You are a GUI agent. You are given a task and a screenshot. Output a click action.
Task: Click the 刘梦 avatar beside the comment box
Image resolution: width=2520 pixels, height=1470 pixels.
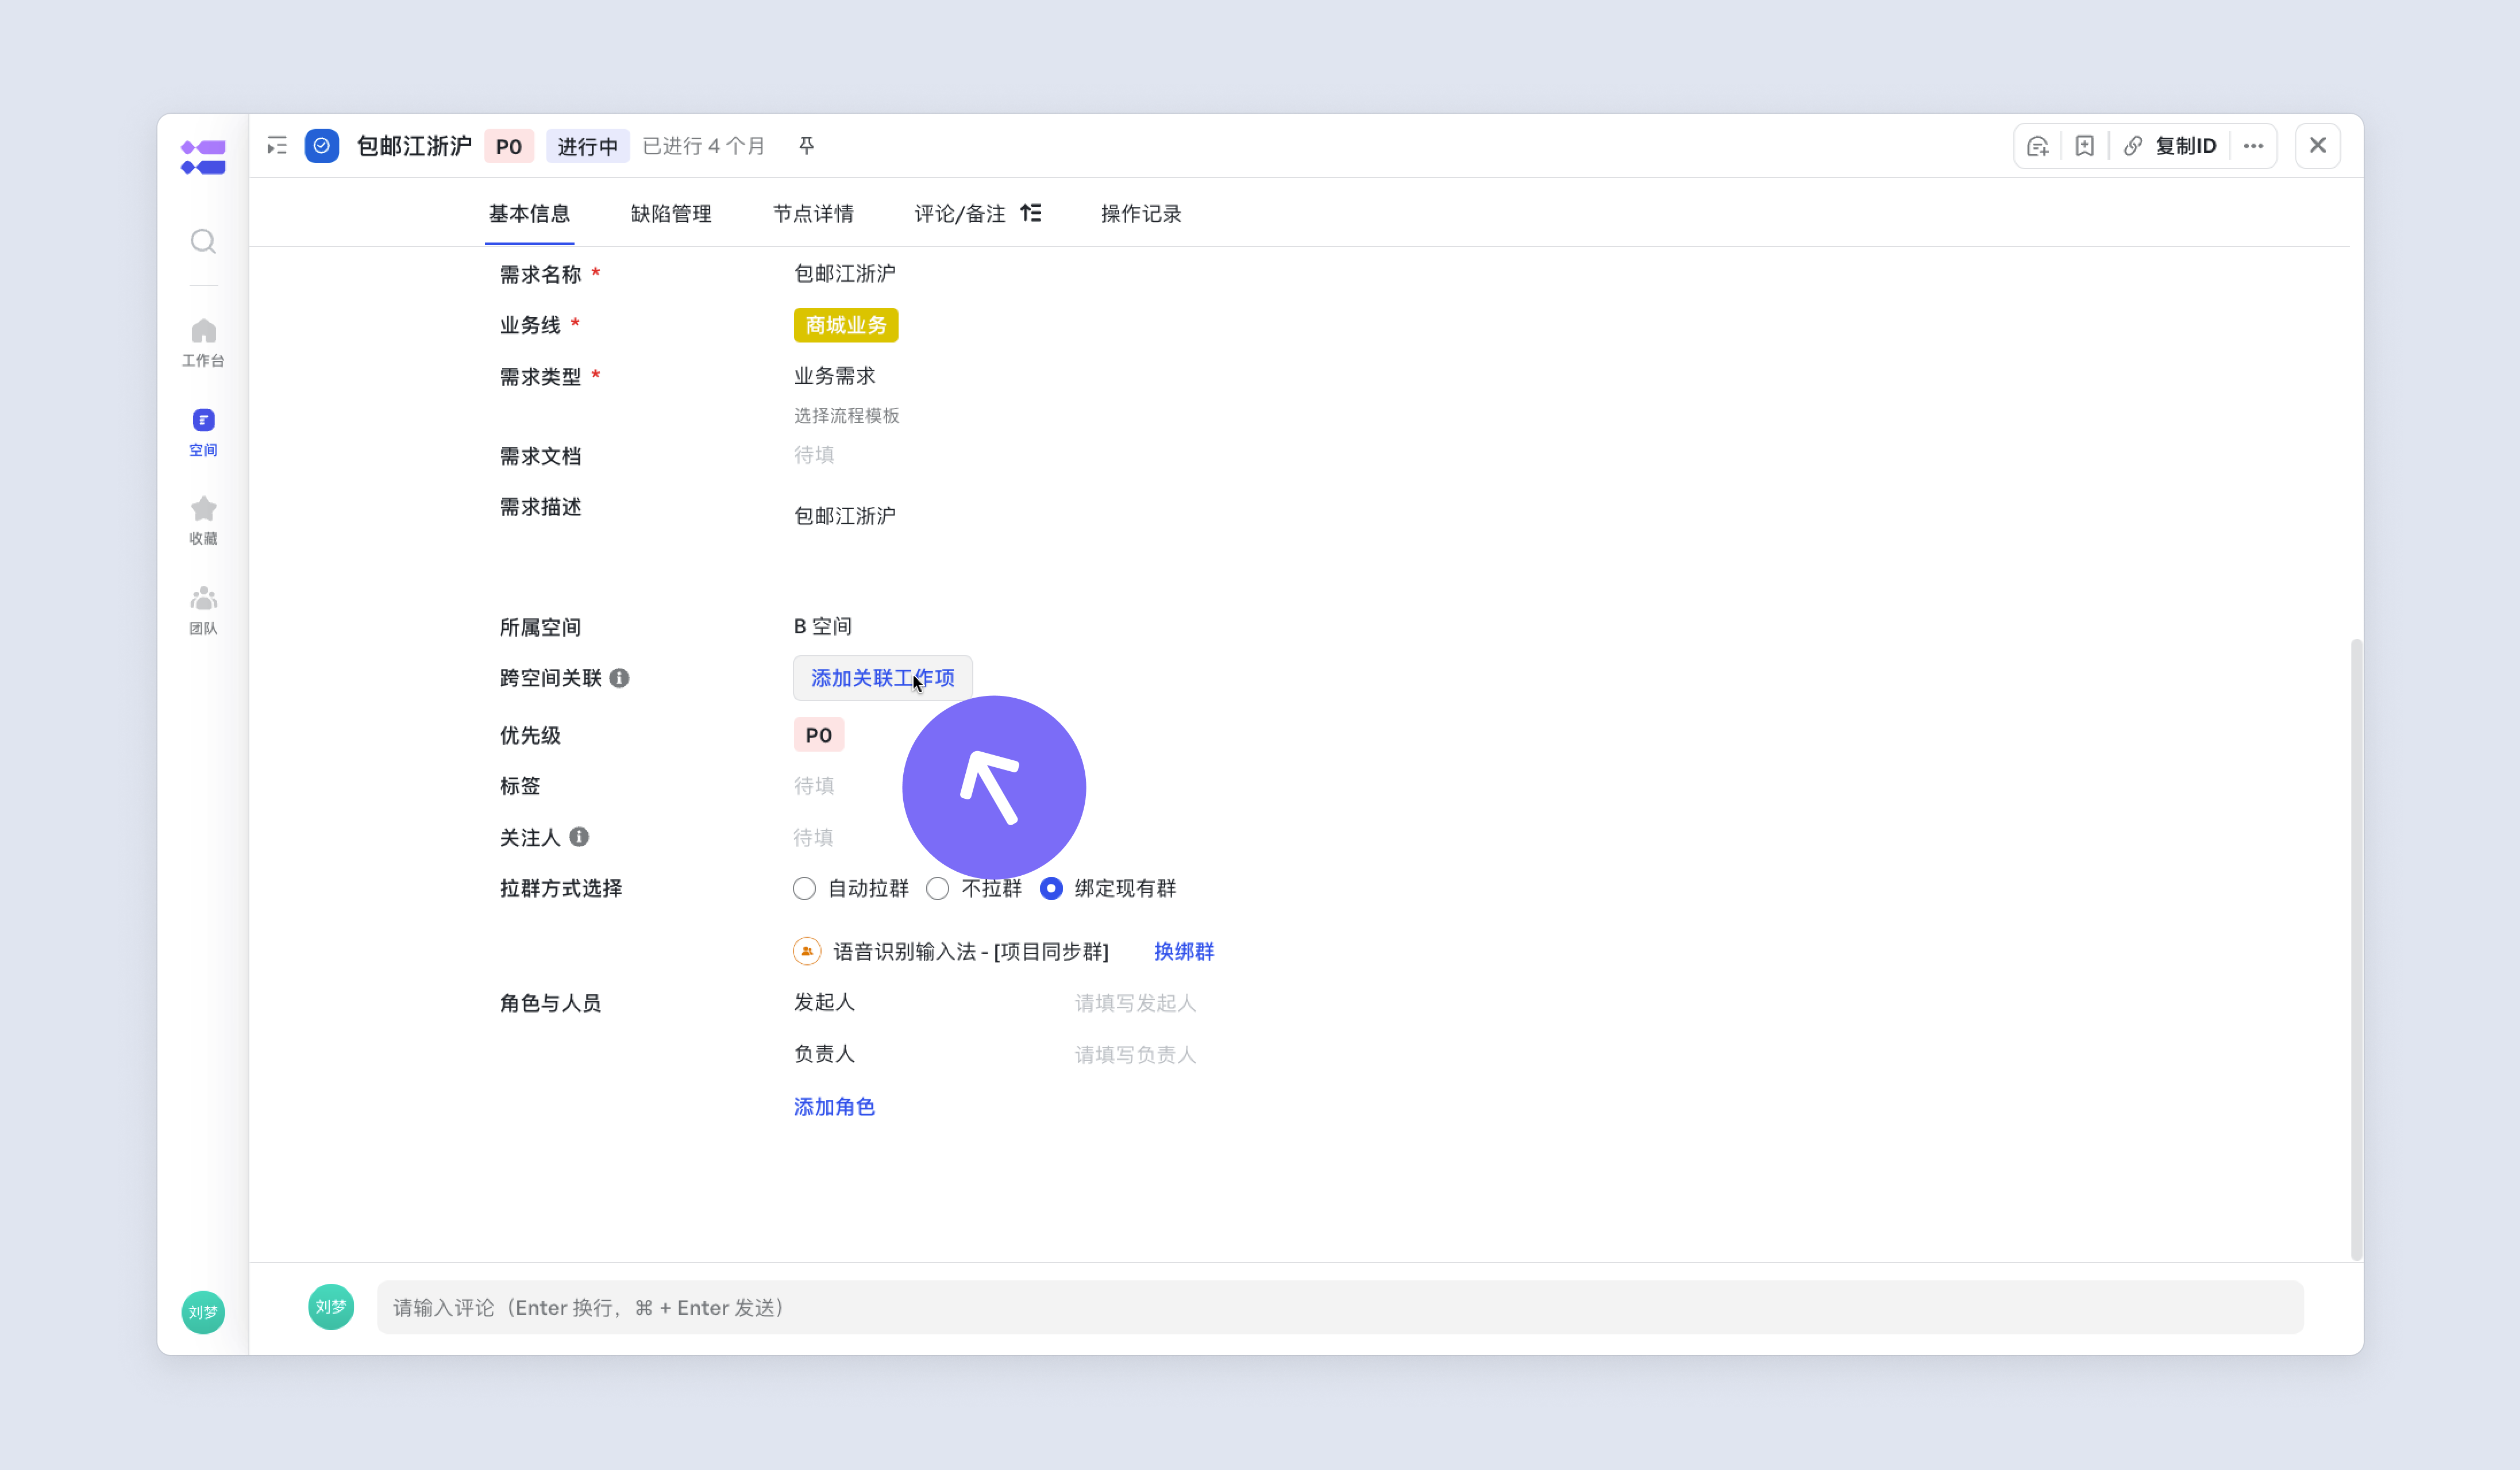(x=331, y=1307)
